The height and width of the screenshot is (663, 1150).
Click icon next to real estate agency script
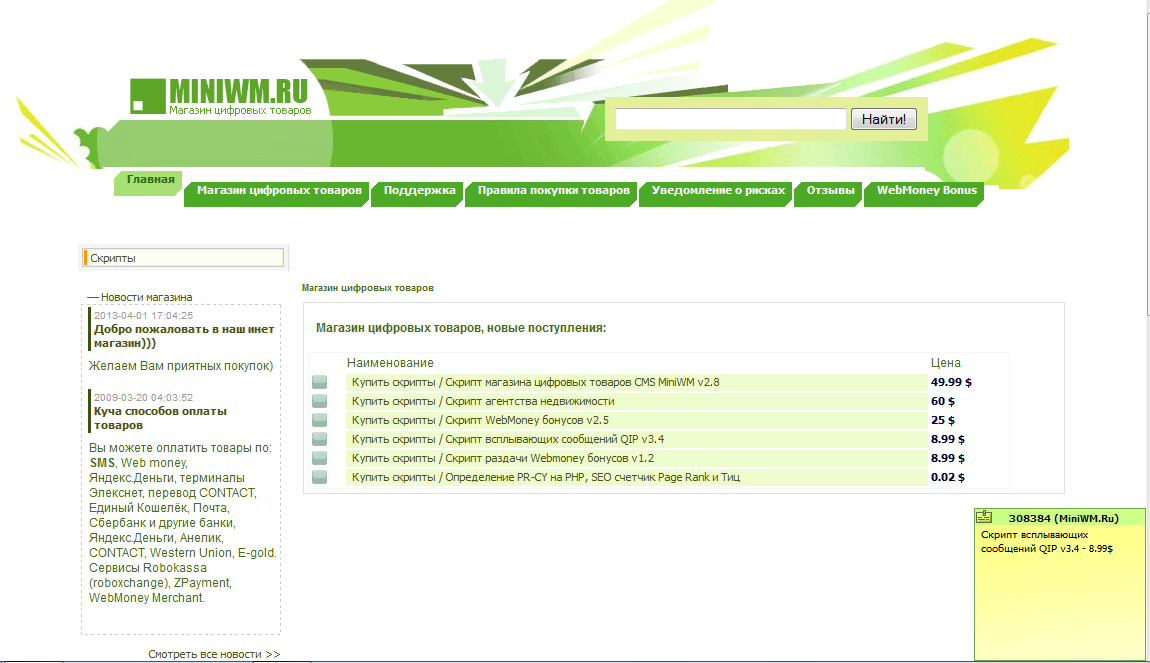[x=320, y=401]
